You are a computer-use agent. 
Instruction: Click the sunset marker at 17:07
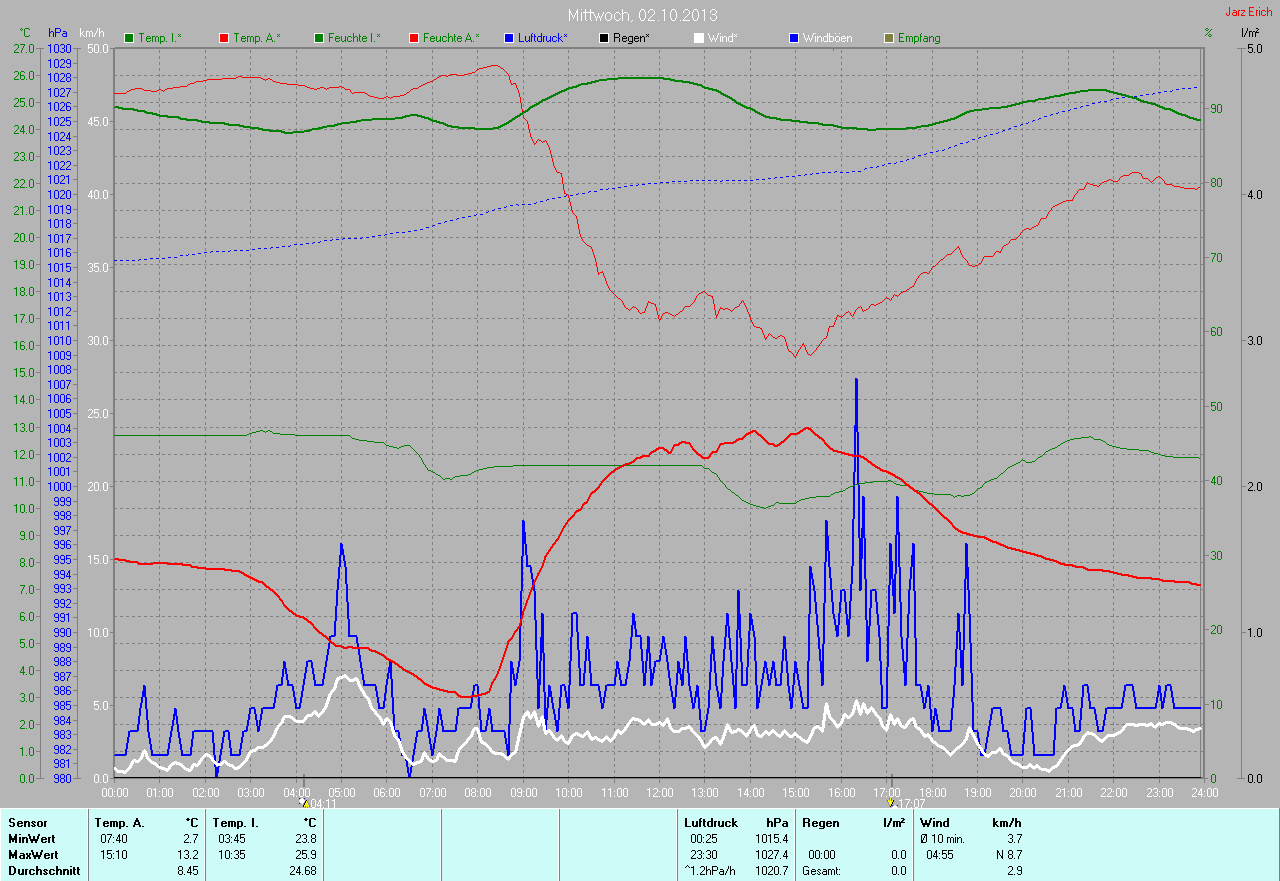click(890, 802)
